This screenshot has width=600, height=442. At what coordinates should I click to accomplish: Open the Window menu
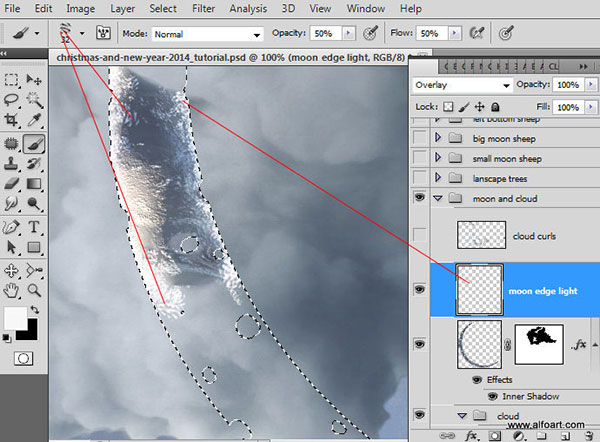coord(366,8)
